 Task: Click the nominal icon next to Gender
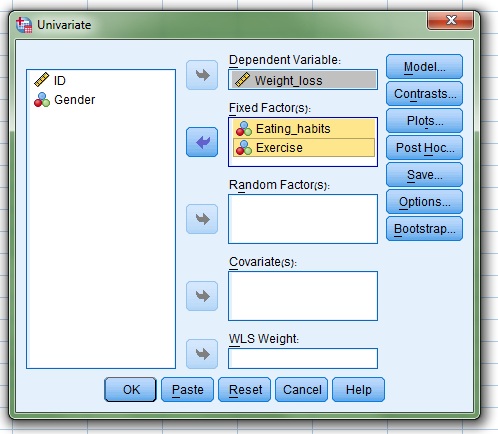click(42, 100)
